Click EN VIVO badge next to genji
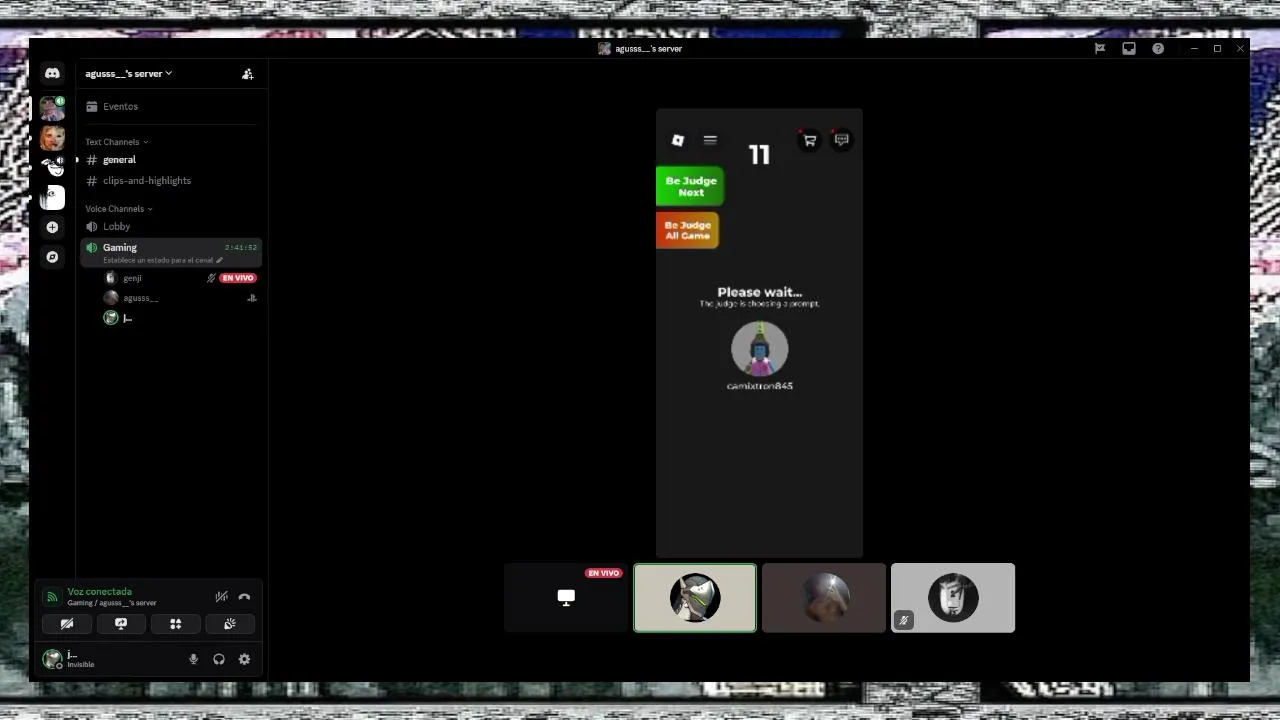Screen dimensions: 1280x720 point(238,278)
